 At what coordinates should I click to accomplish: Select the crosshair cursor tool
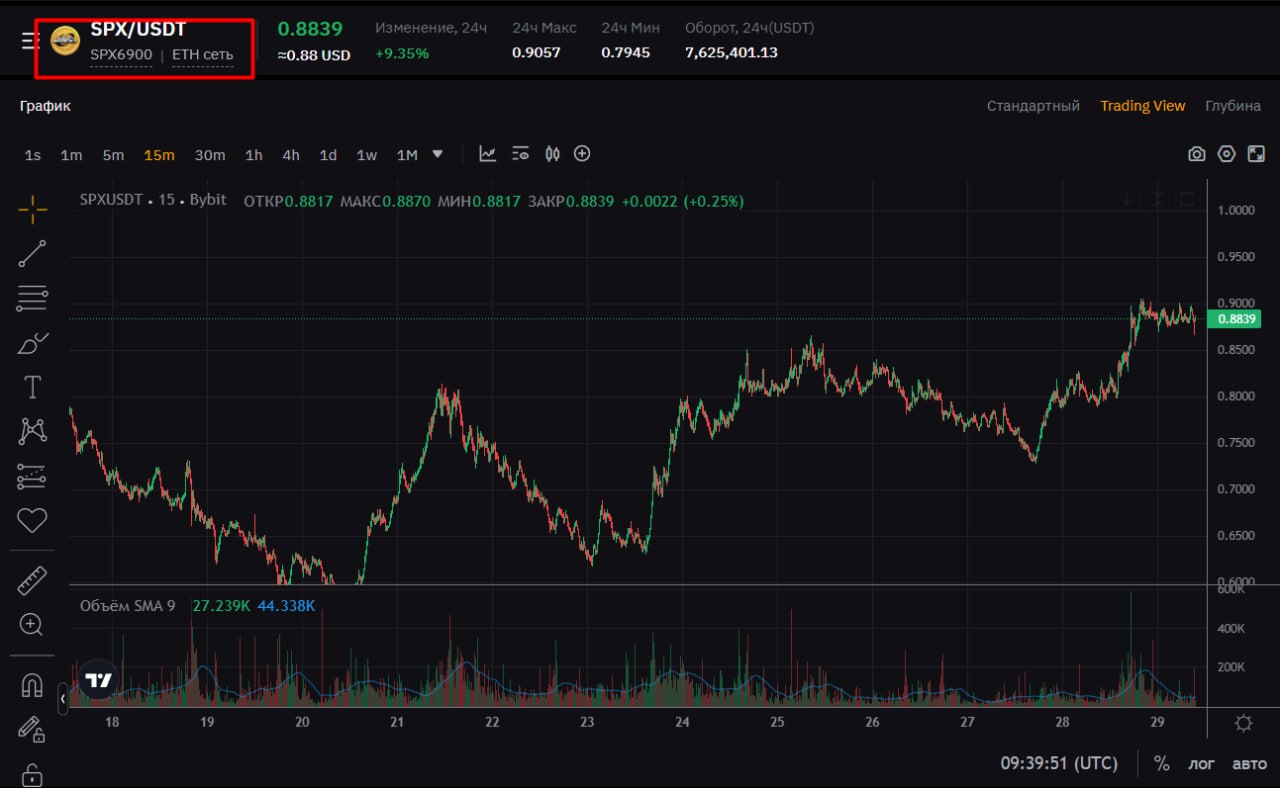32,209
